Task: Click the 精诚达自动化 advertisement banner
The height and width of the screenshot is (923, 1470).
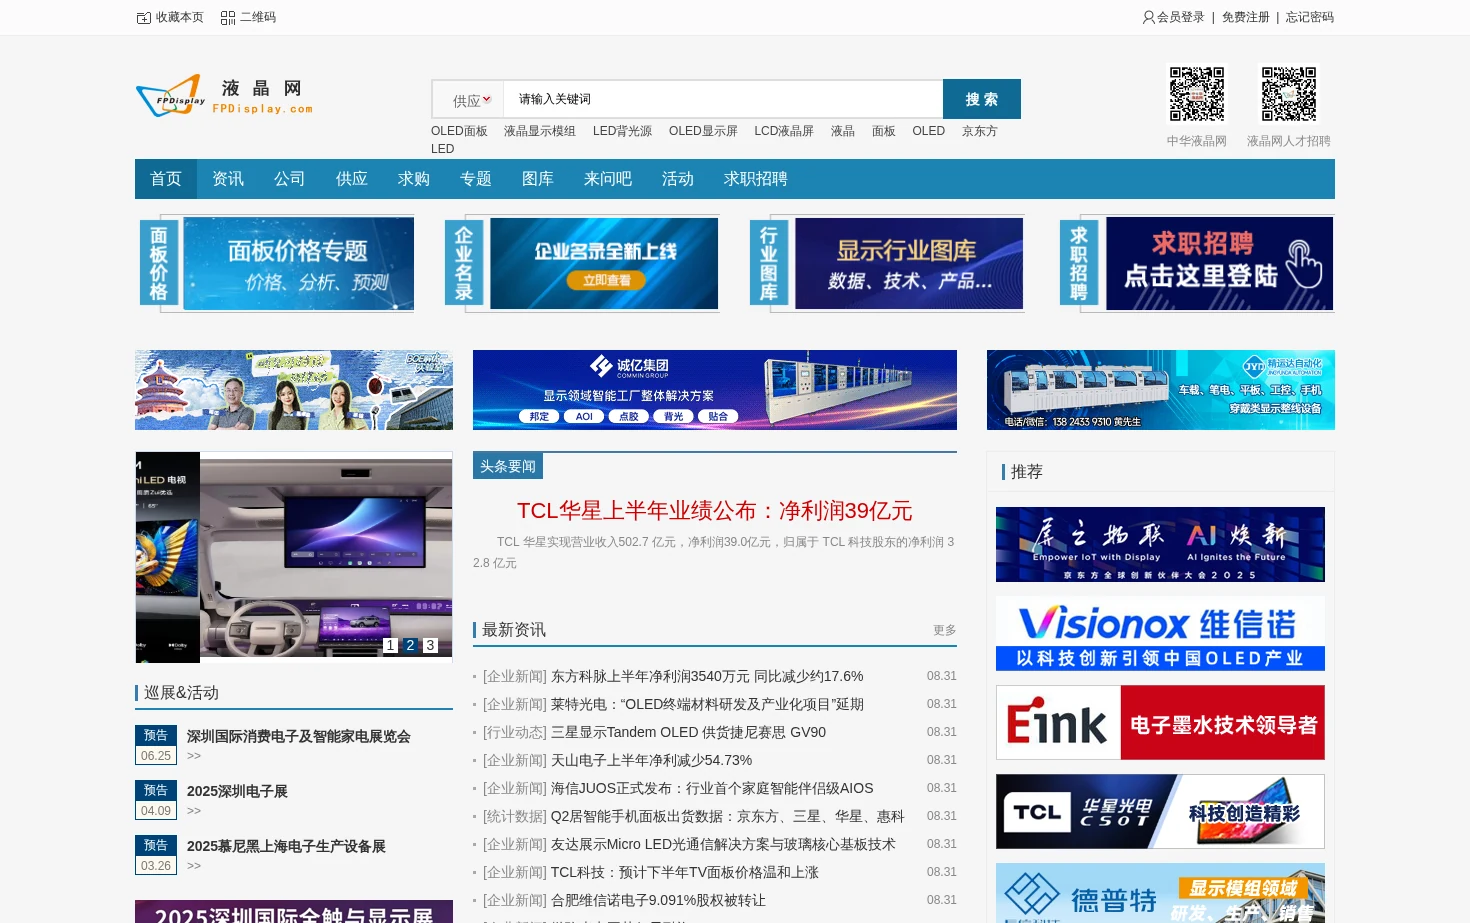Action: 1161,390
